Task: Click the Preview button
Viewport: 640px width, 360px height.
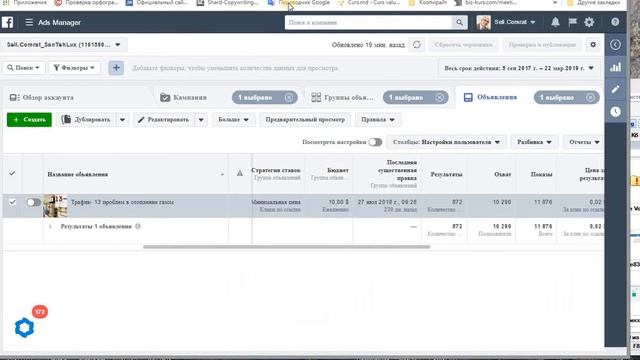Action: 305,120
